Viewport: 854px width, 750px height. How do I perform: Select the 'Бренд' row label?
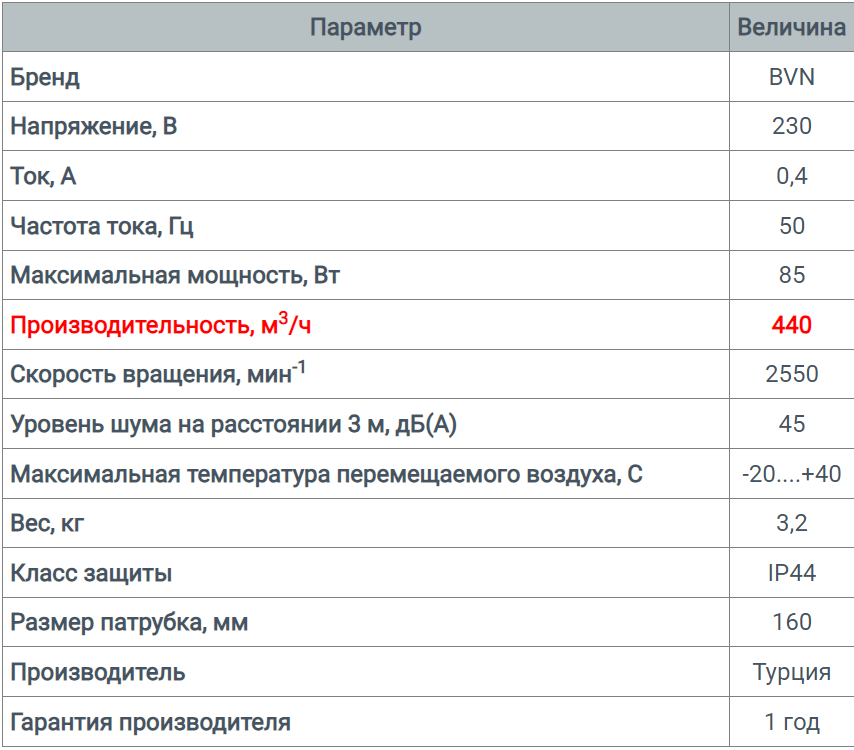pyautogui.click(x=45, y=77)
